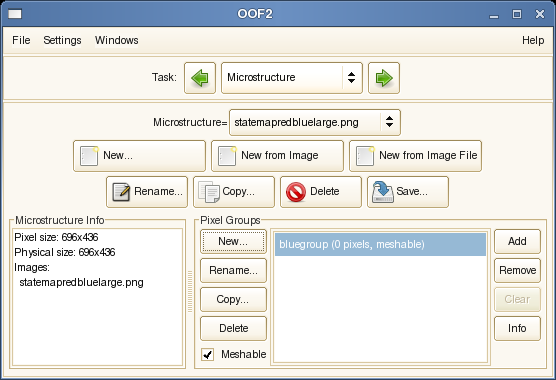Open the File menu
556x380 pixels.
click(21, 40)
